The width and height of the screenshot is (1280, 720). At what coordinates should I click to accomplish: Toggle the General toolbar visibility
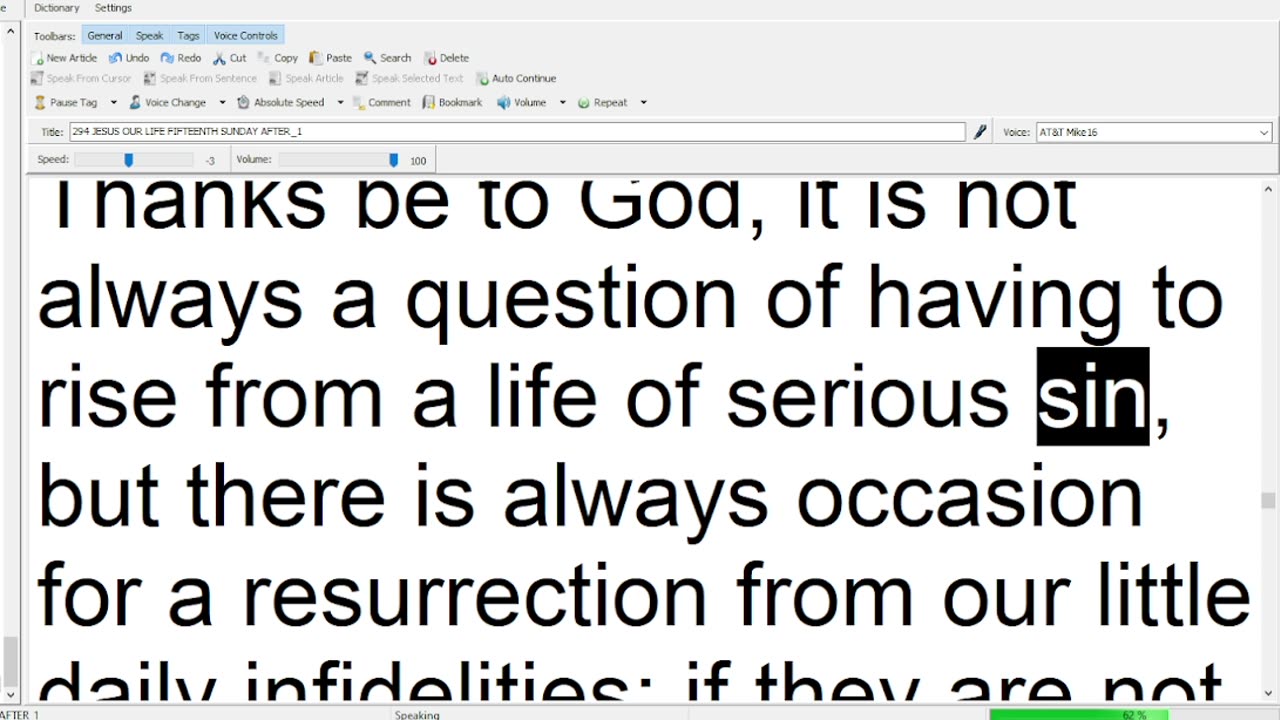pyautogui.click(x=105, y=35)
